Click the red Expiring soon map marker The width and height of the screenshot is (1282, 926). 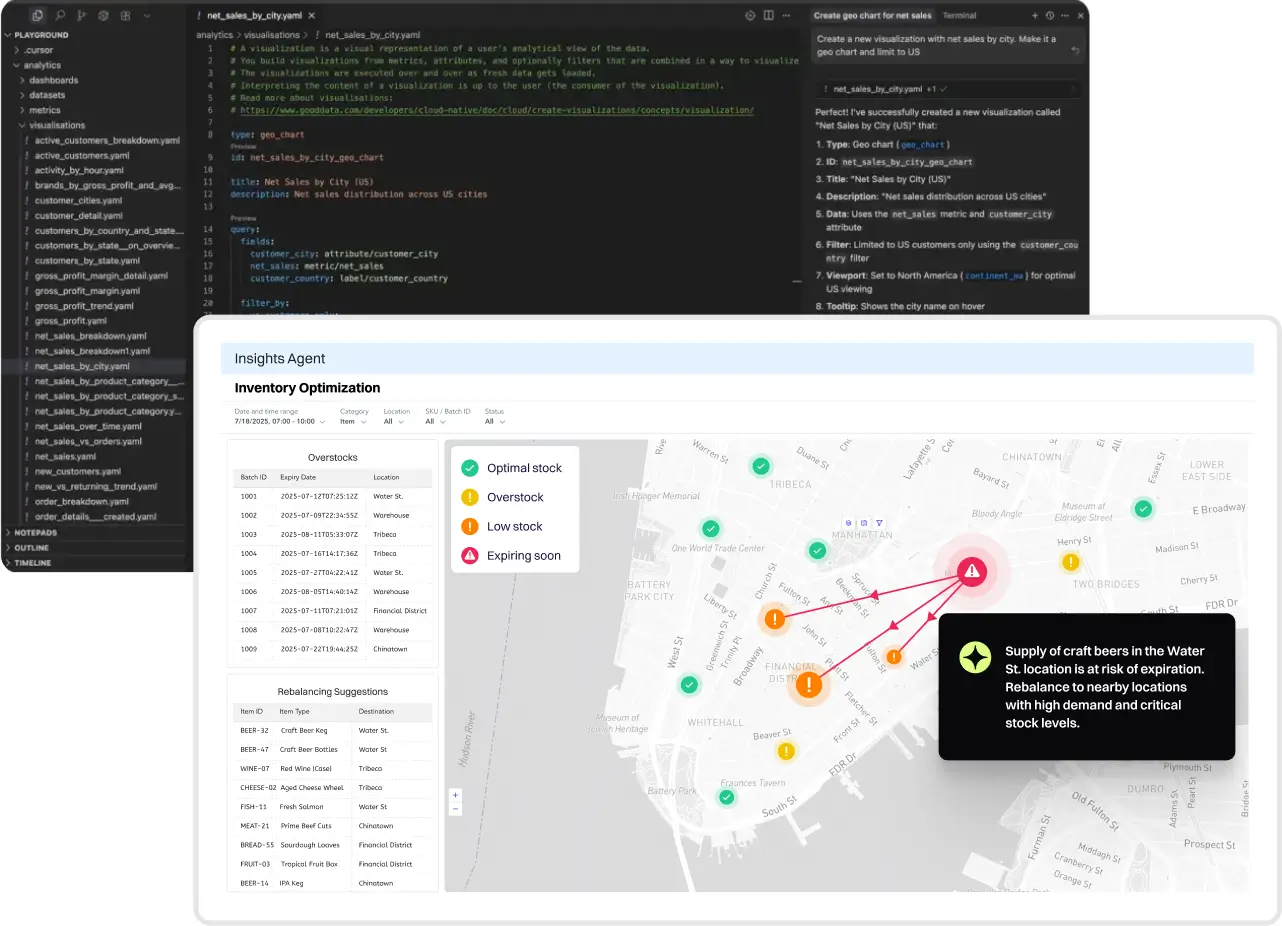(971, 571)
